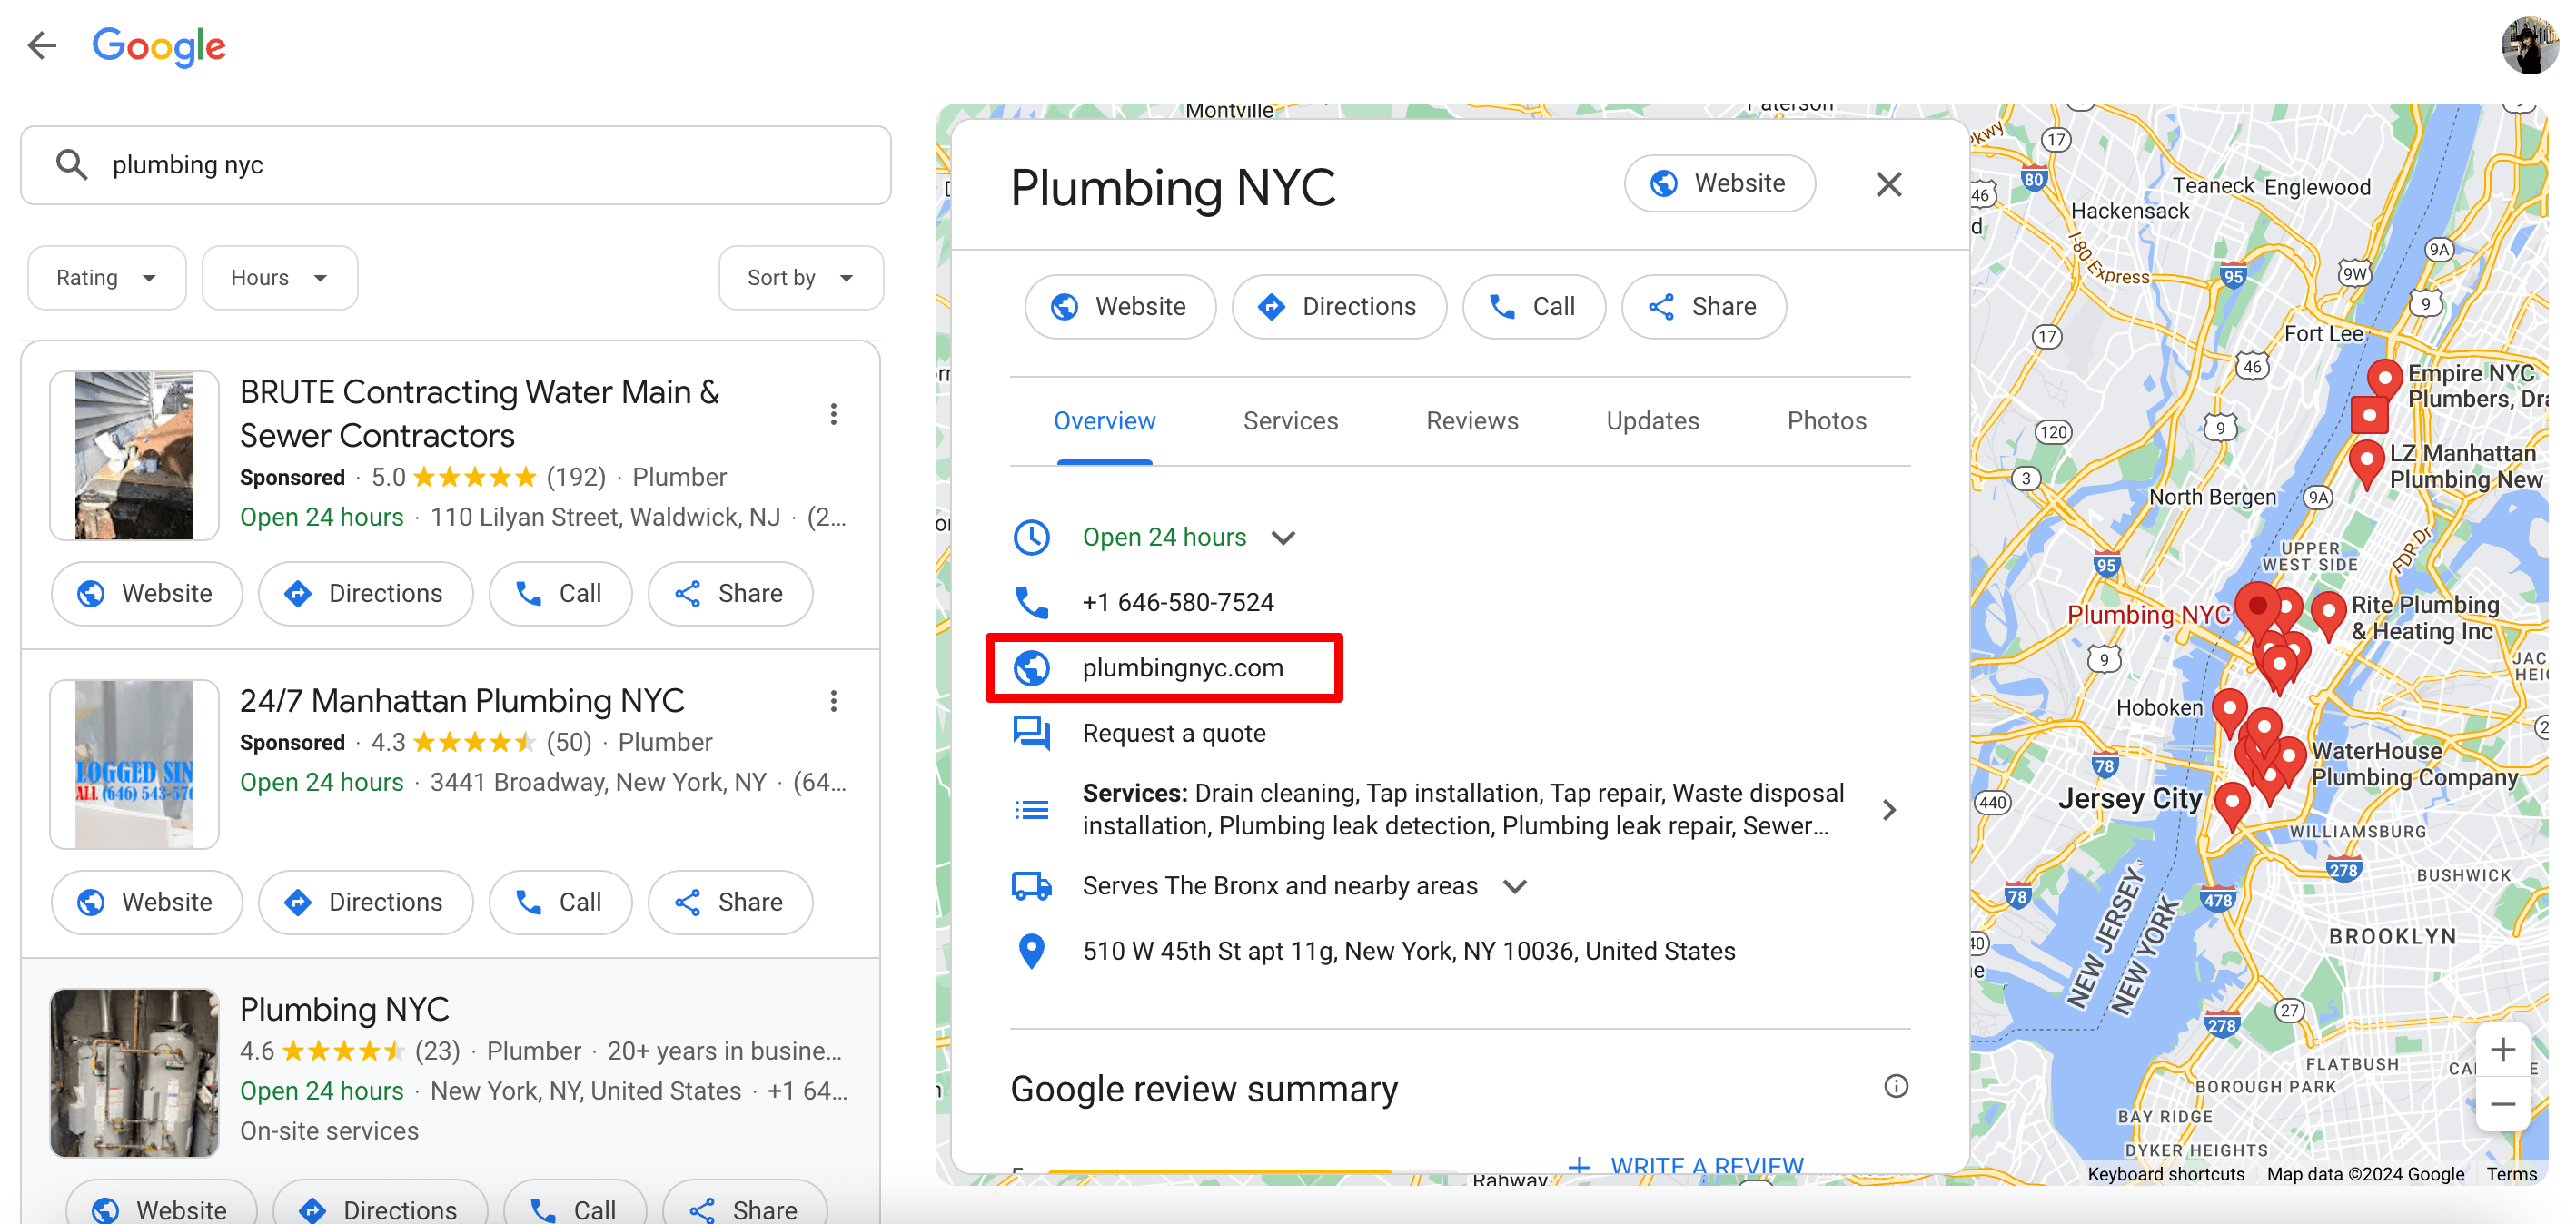Click the location pin icon beside the address
This screenshot has width=2576, height=1224.
coord(1031,951)
